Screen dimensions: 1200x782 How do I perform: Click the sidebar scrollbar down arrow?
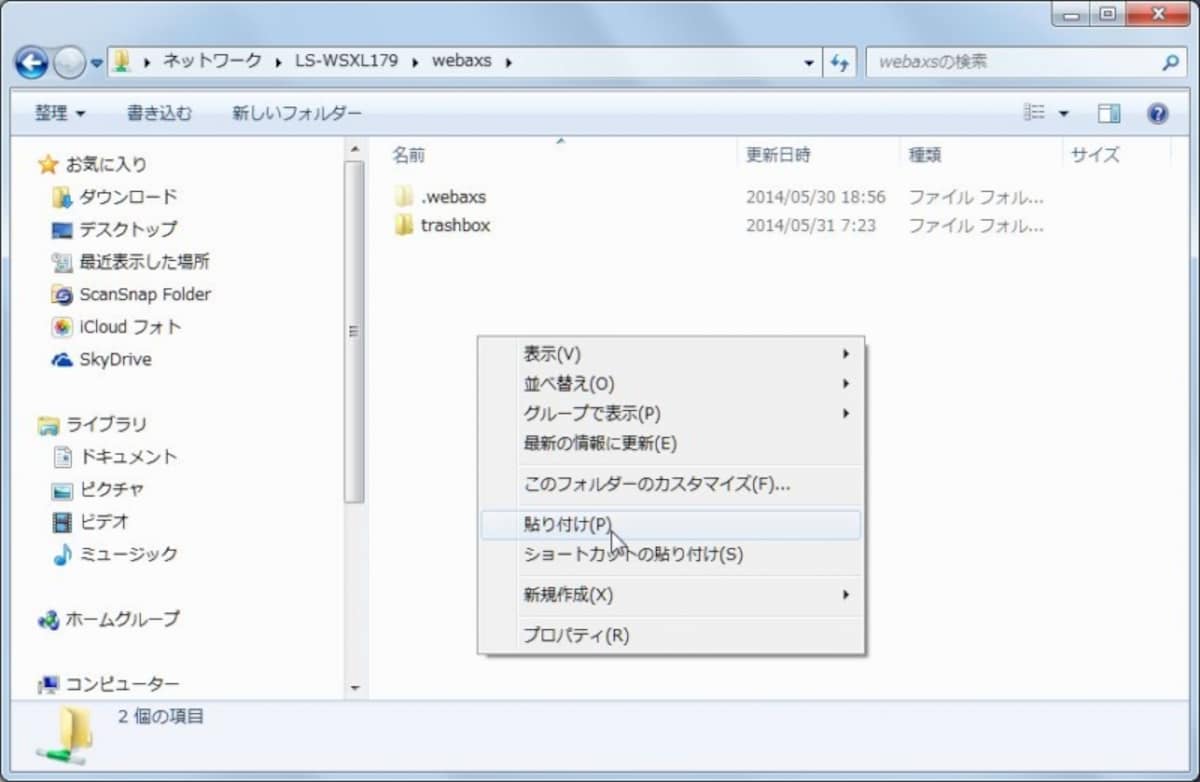(354, 688)
